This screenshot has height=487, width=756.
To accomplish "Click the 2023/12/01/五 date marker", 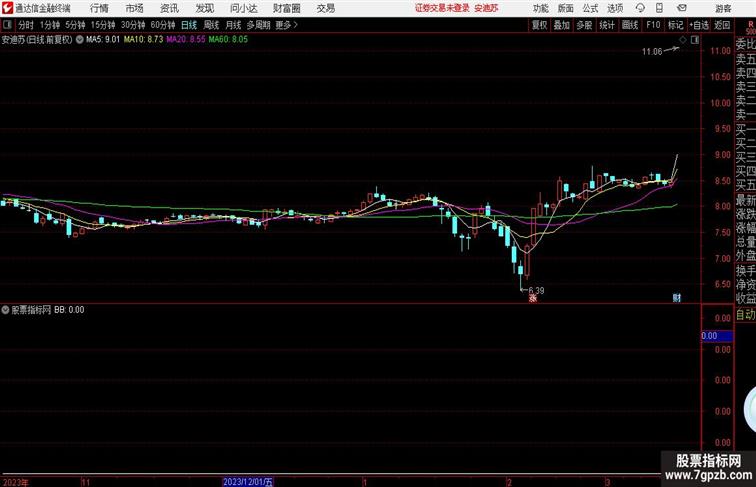I will [x=248, y=482].
